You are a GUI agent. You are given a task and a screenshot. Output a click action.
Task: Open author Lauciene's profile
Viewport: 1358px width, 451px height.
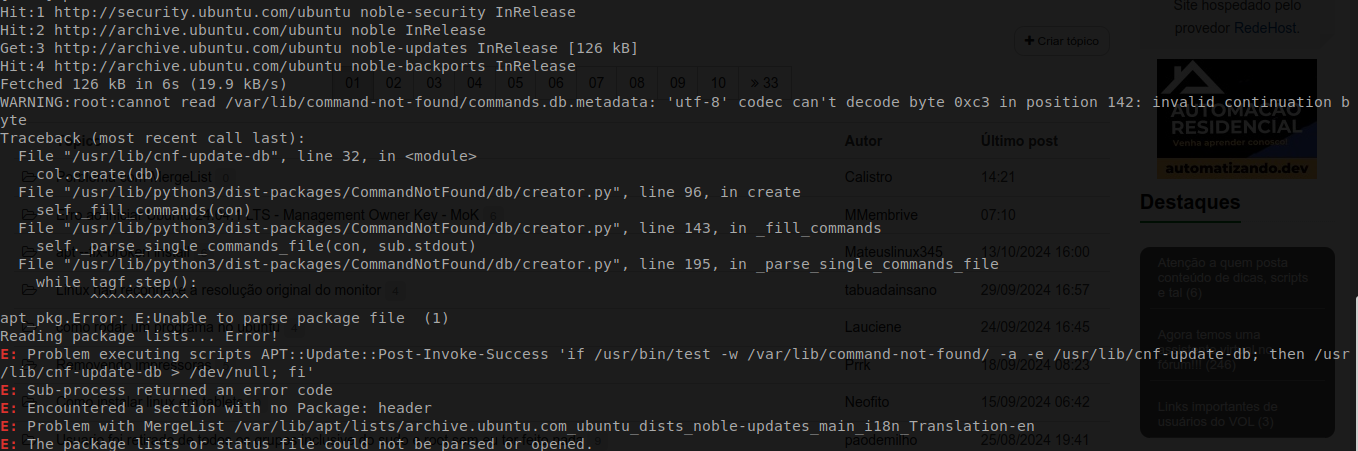tap(872, 326)
